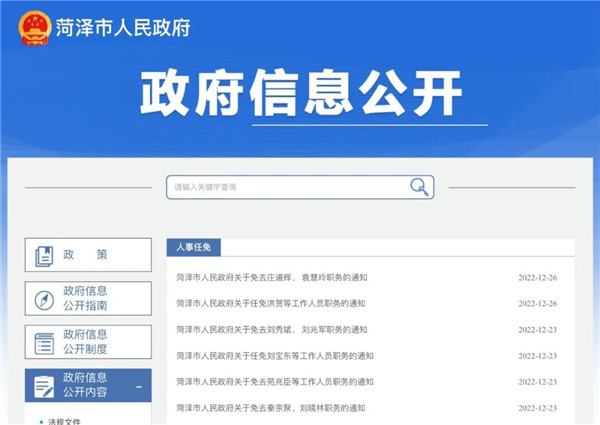Open notice about 范兆臣等工作人员 removal
This screenshot has width=600, height=425.
[x=275, y=382]
